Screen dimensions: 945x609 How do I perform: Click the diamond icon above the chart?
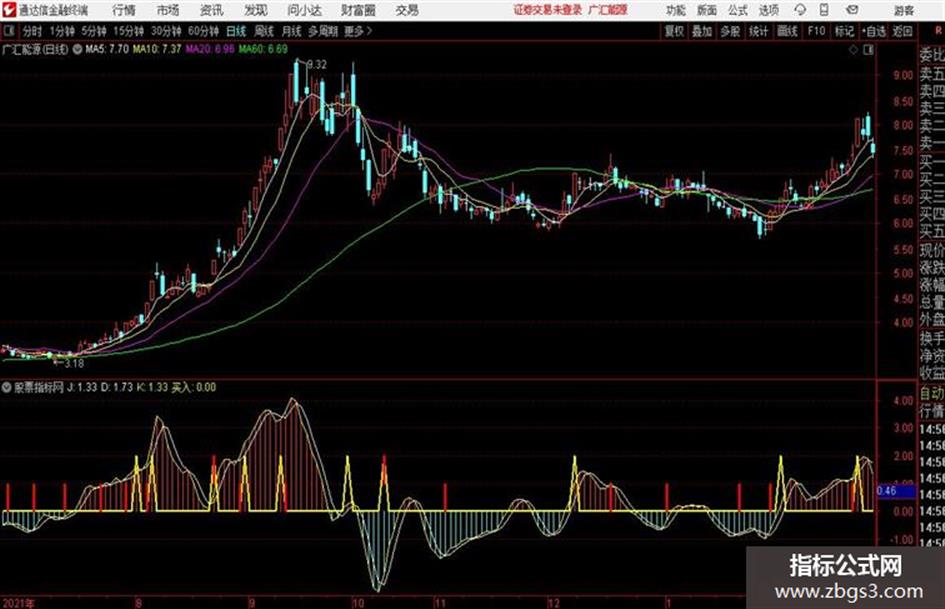point(853,50)
